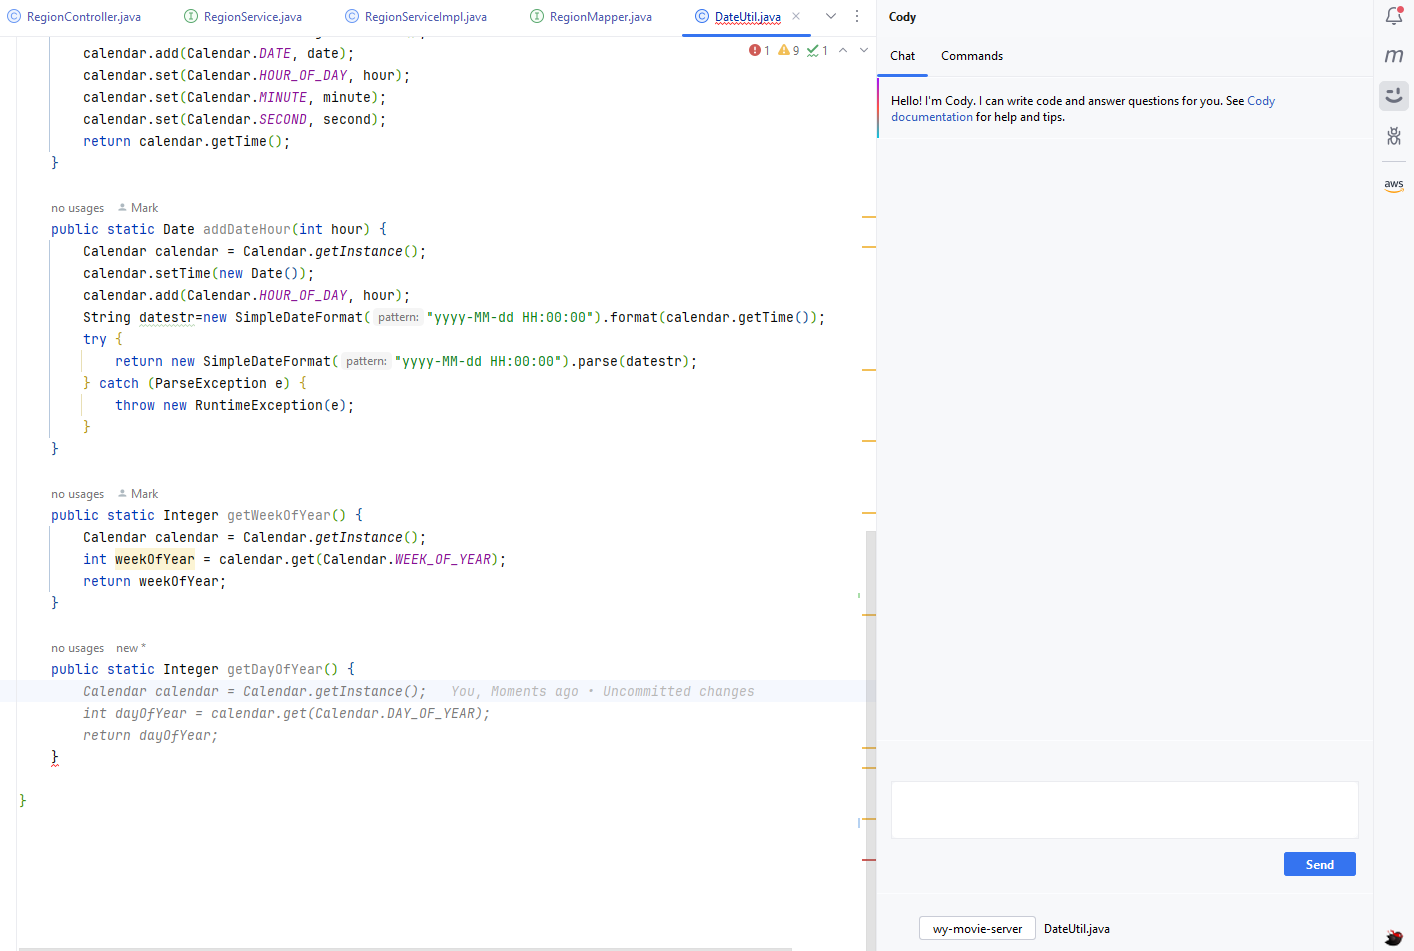The image size is (1414, 951).
Task: Click the highlighted weekOfYear variable
Action: (155, 559)
